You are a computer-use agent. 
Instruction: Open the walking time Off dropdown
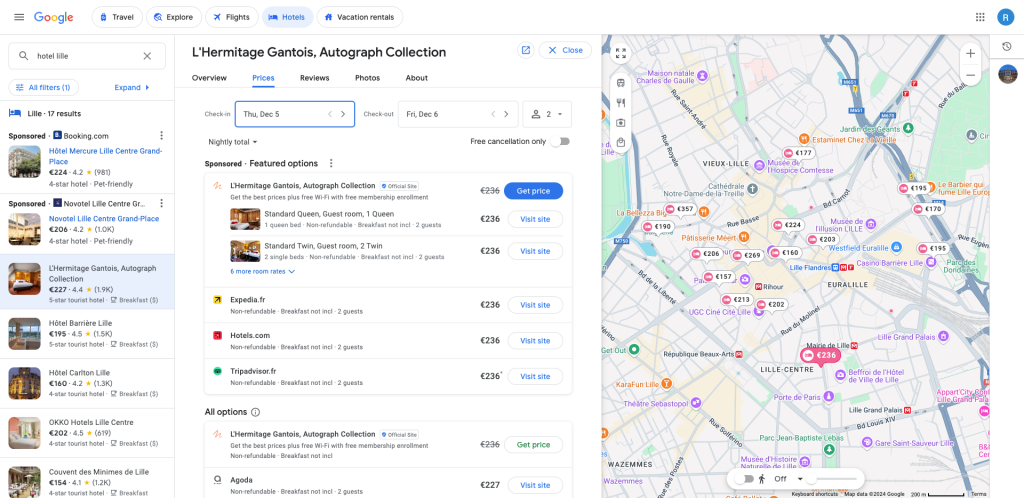coord(788,479)
